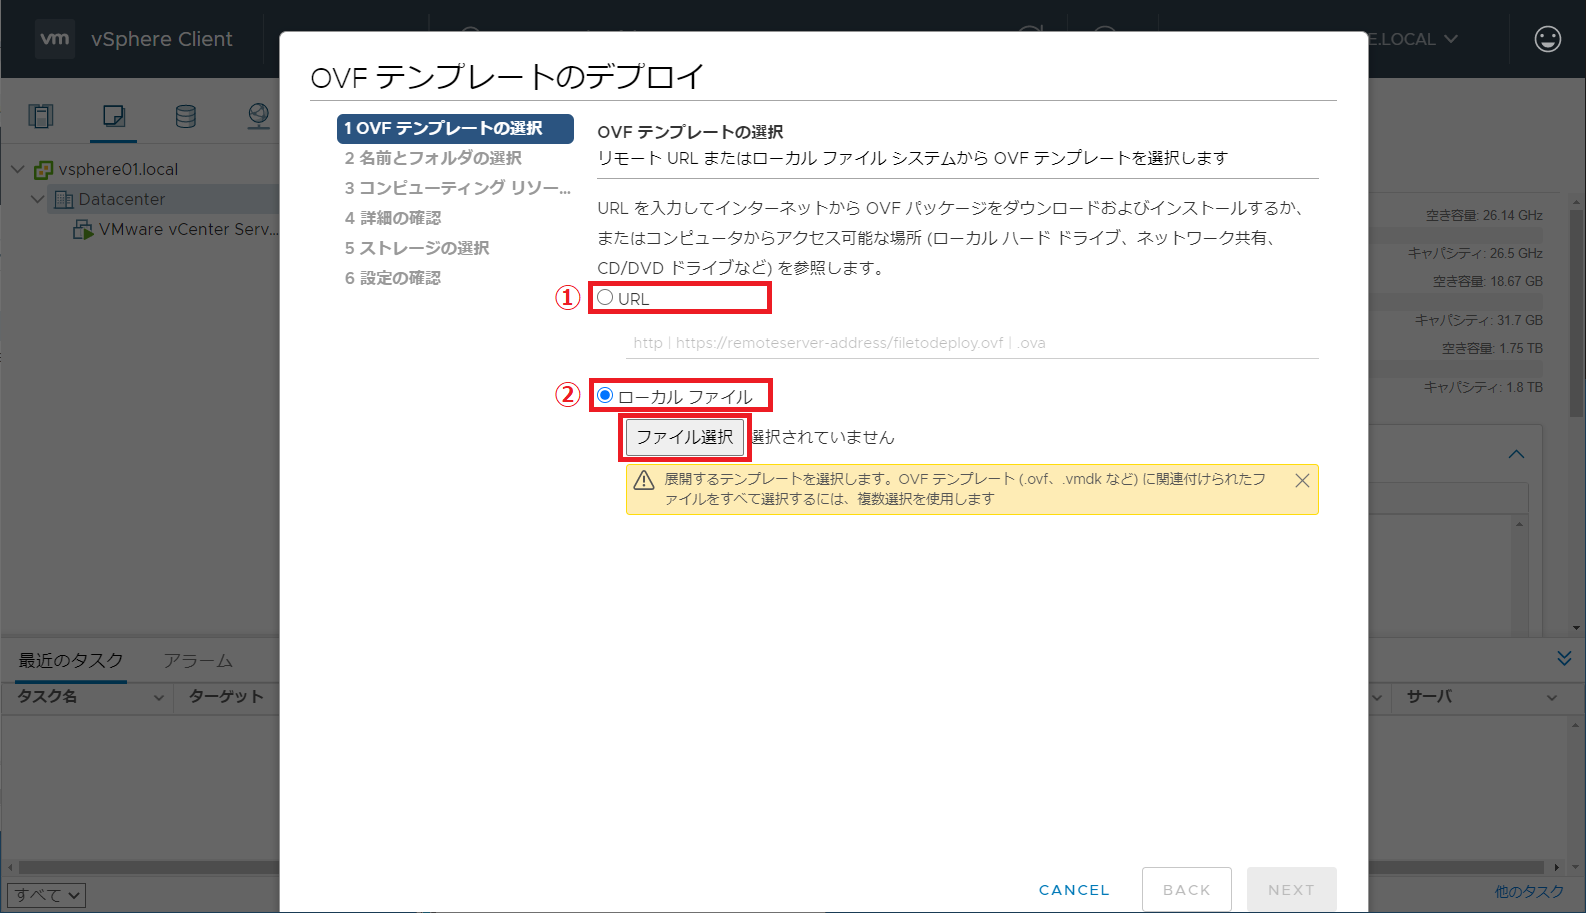The width and height of the screenshot is (1586, 913).
Task: Click the ファイル選択 button
Action: point(685,437)
